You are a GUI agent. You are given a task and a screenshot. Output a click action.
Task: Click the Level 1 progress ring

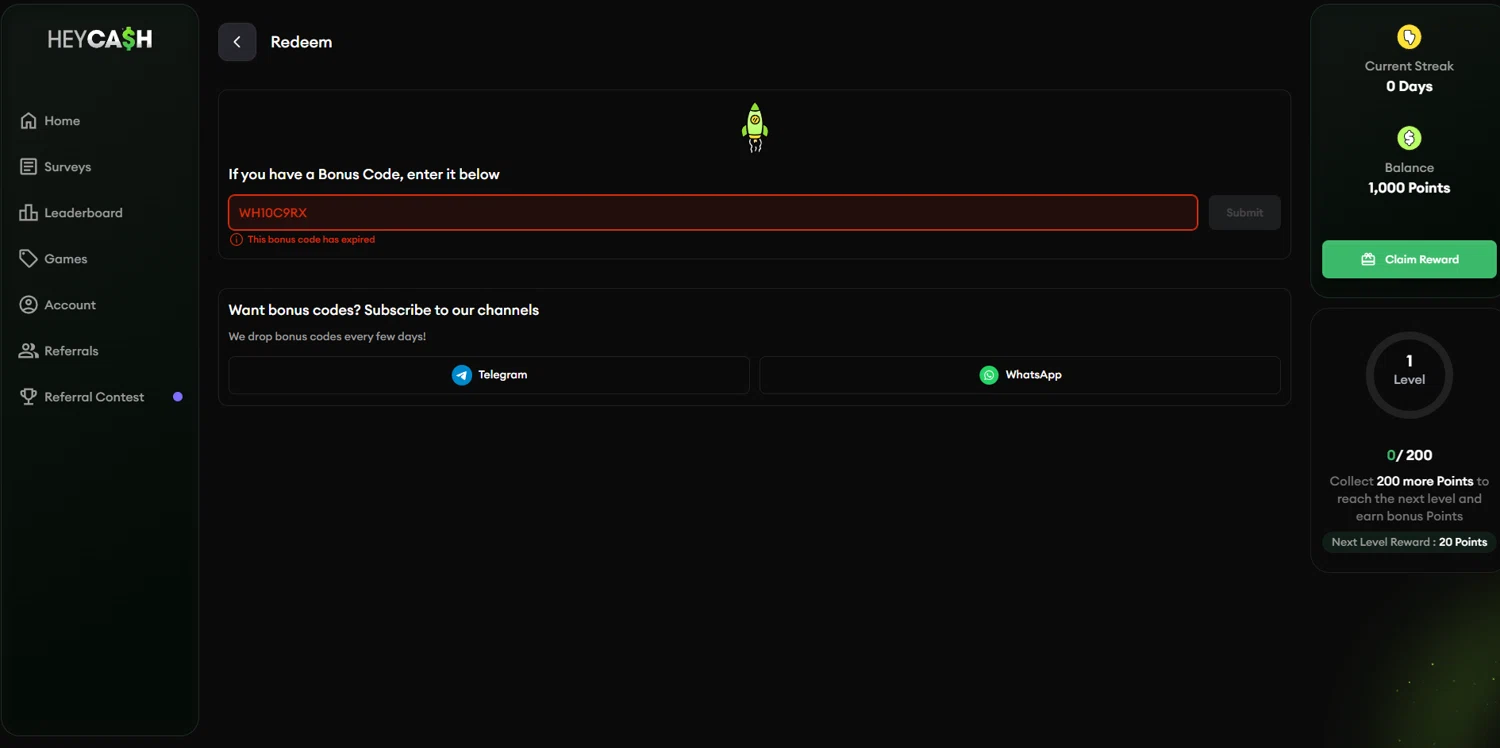pos(1409,375)
